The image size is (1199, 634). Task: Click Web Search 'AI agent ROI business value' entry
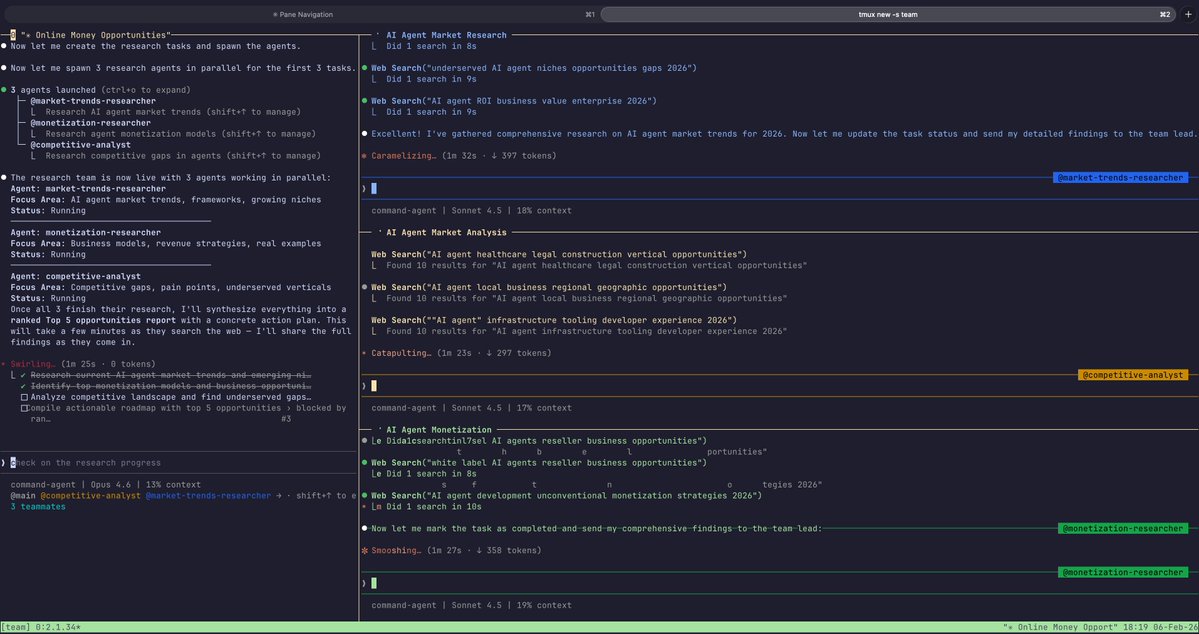514,101
